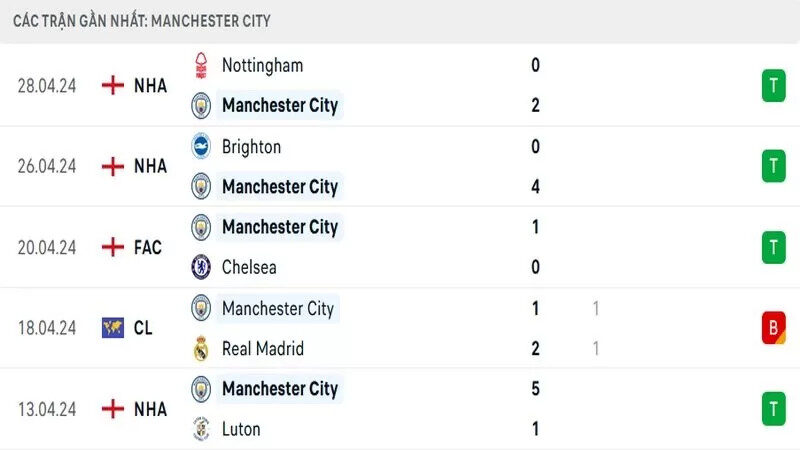Click the Nottingham Forest club crest

coord(202,65)
